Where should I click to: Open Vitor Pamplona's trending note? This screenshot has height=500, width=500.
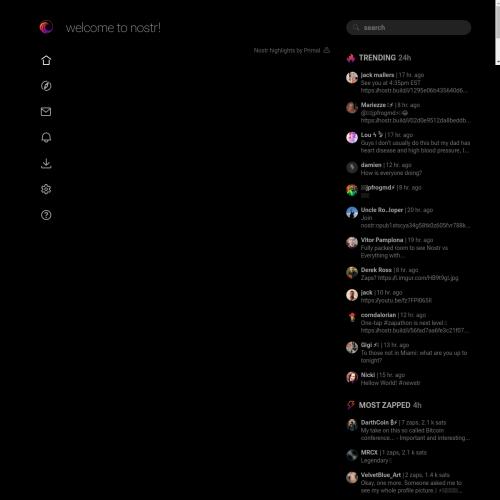[x=408, y=248]
